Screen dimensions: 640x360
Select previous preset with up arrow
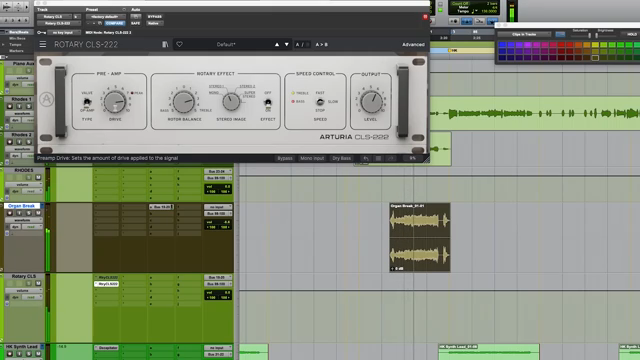tap(277, 44)
